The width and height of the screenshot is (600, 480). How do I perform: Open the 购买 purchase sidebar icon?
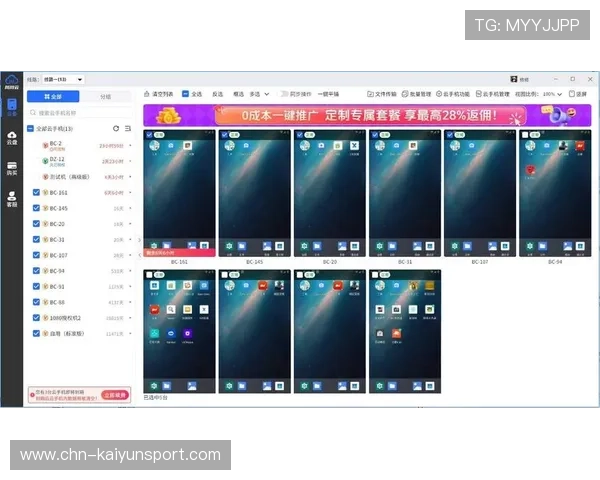(12, 171)
